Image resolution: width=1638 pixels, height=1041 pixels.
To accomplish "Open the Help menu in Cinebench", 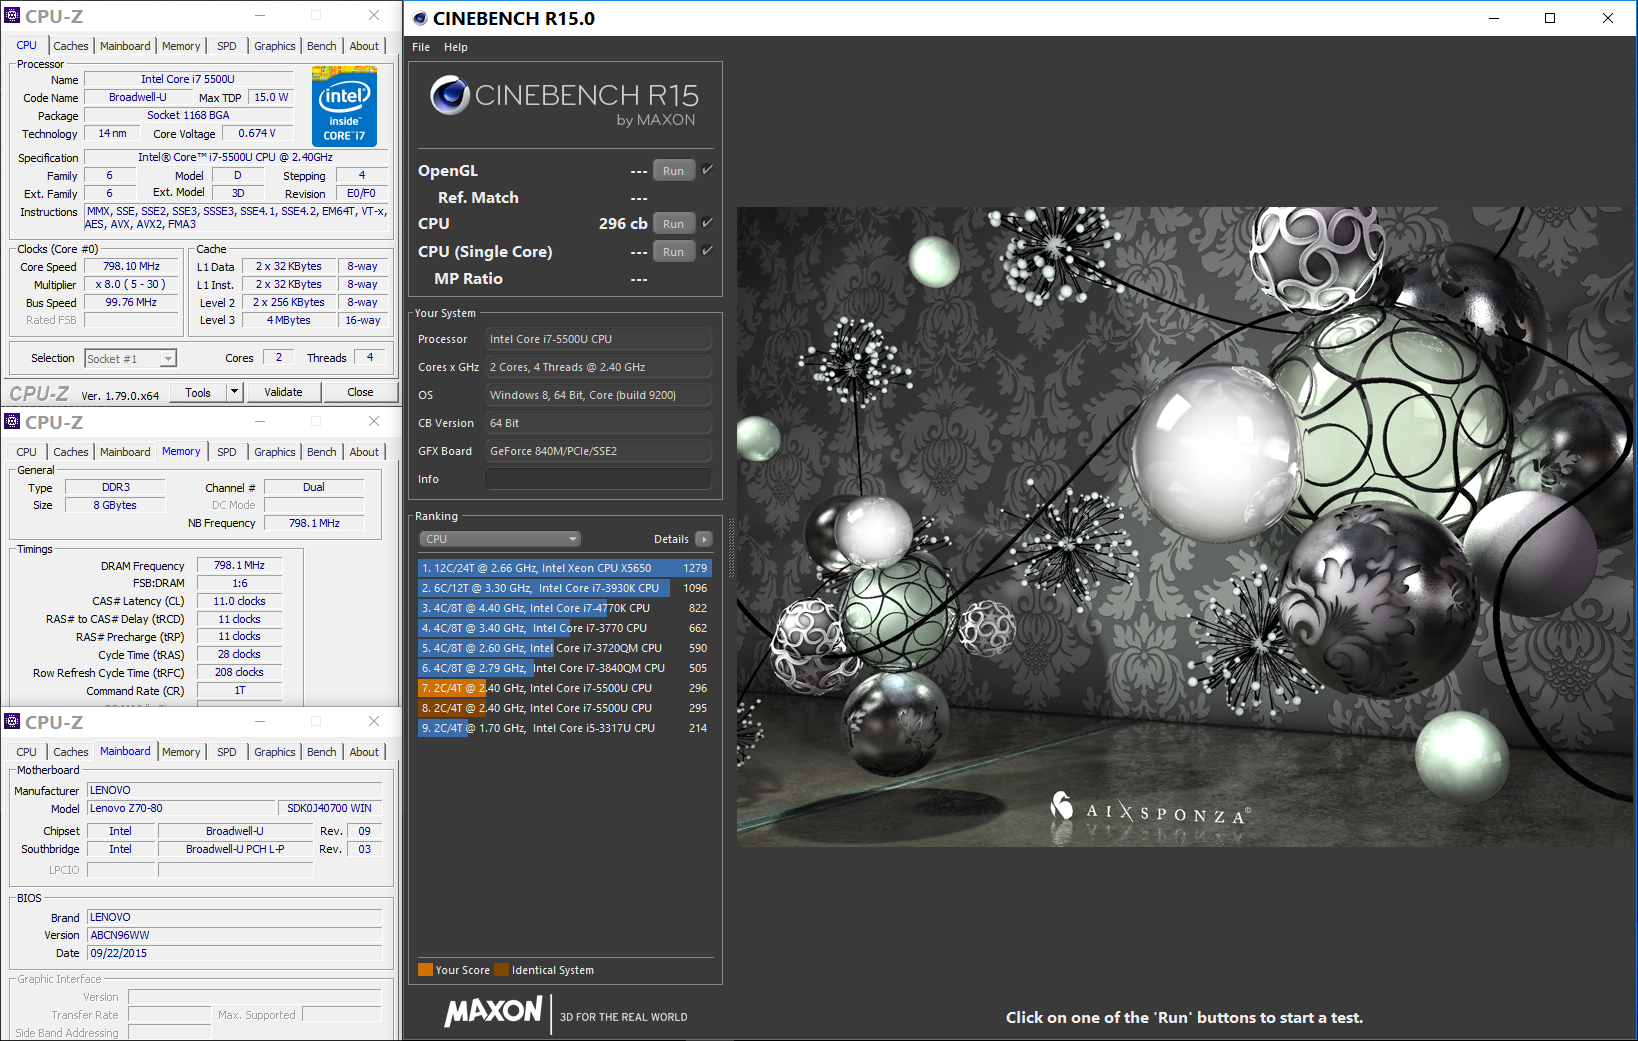I will point(456,47).
